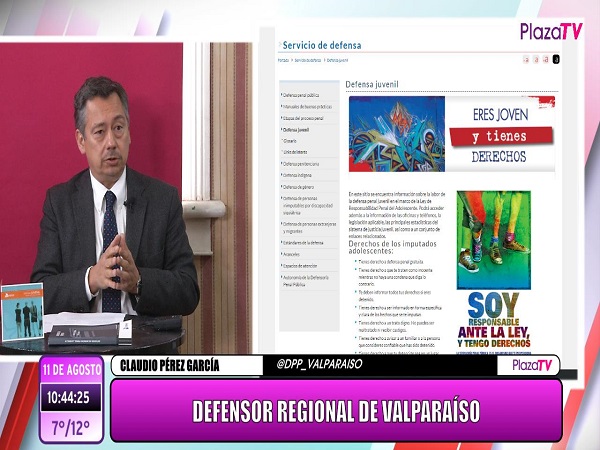Open 'Autonomía de la Defensoría Penal Pública'
The width and height of the screenshot is (600, 450).
point(305,281)
